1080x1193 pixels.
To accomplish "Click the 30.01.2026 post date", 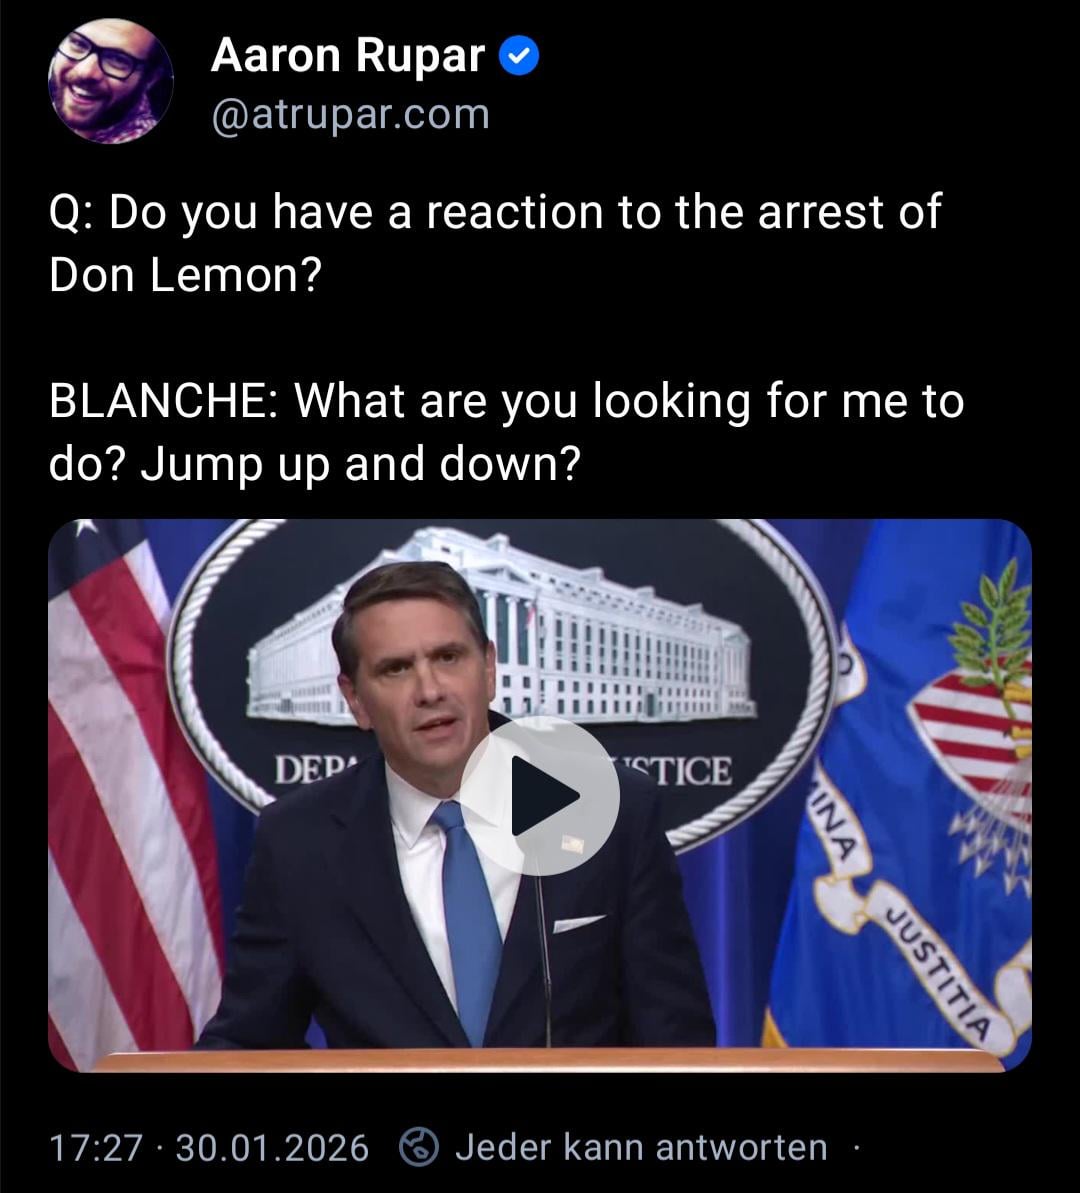I will [272, 1147].
